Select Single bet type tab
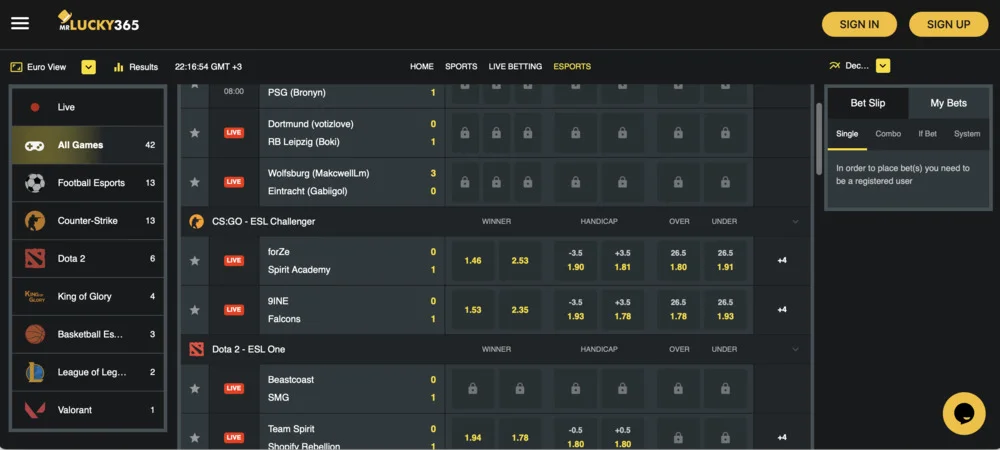Screen dimensions: 1000x450 coord(847,134)
